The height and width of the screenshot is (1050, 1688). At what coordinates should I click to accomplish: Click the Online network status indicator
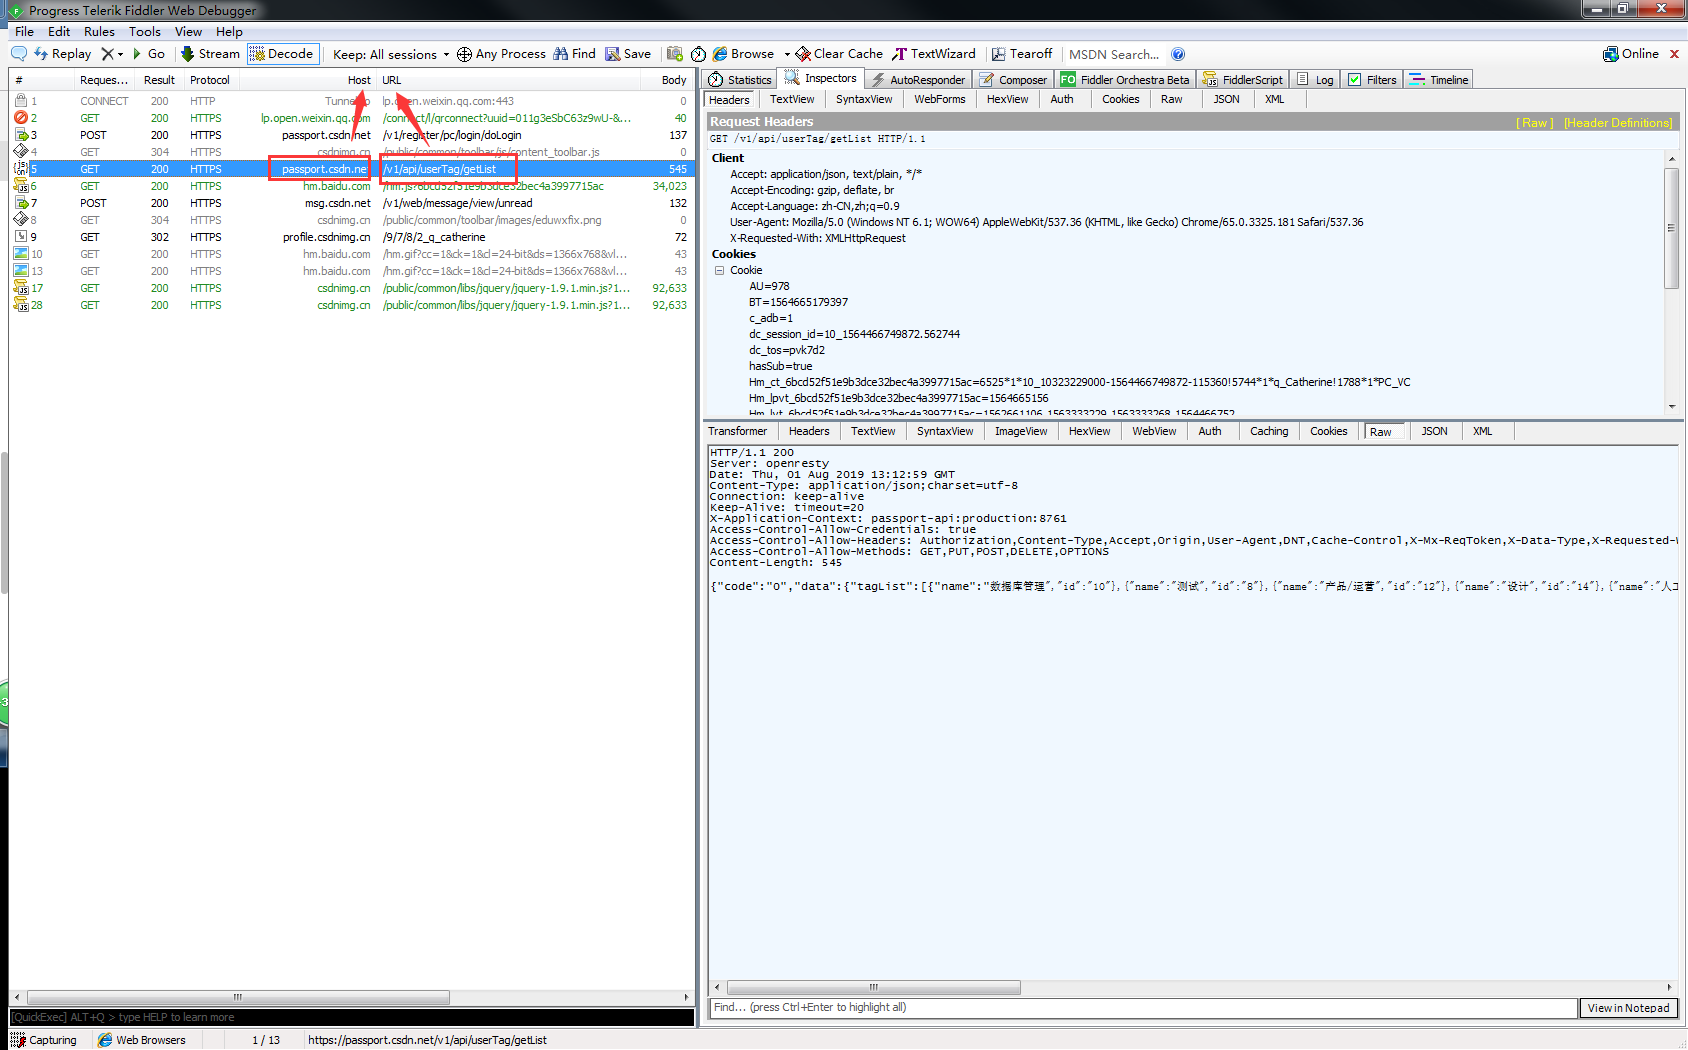1631,54
